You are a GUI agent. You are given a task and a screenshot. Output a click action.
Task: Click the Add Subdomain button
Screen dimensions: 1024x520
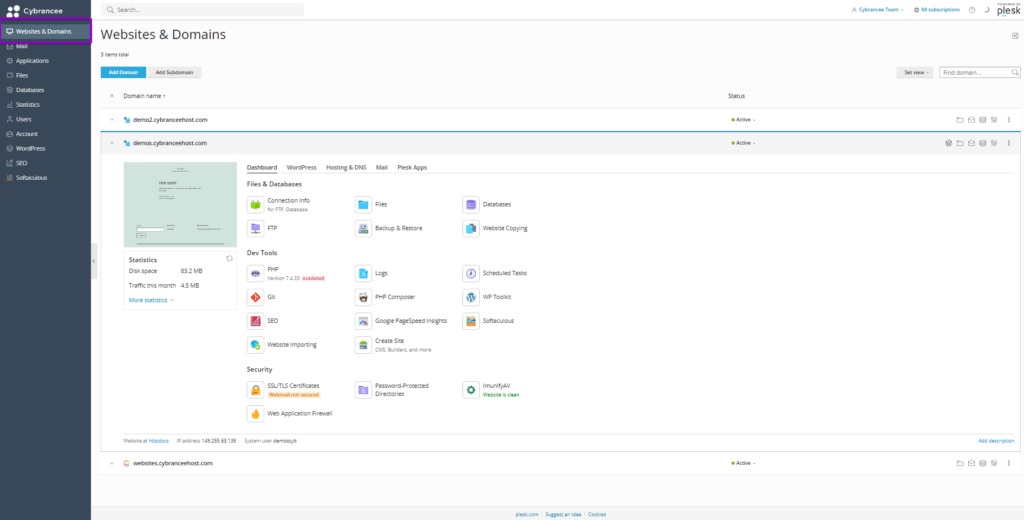click(174, 73)
